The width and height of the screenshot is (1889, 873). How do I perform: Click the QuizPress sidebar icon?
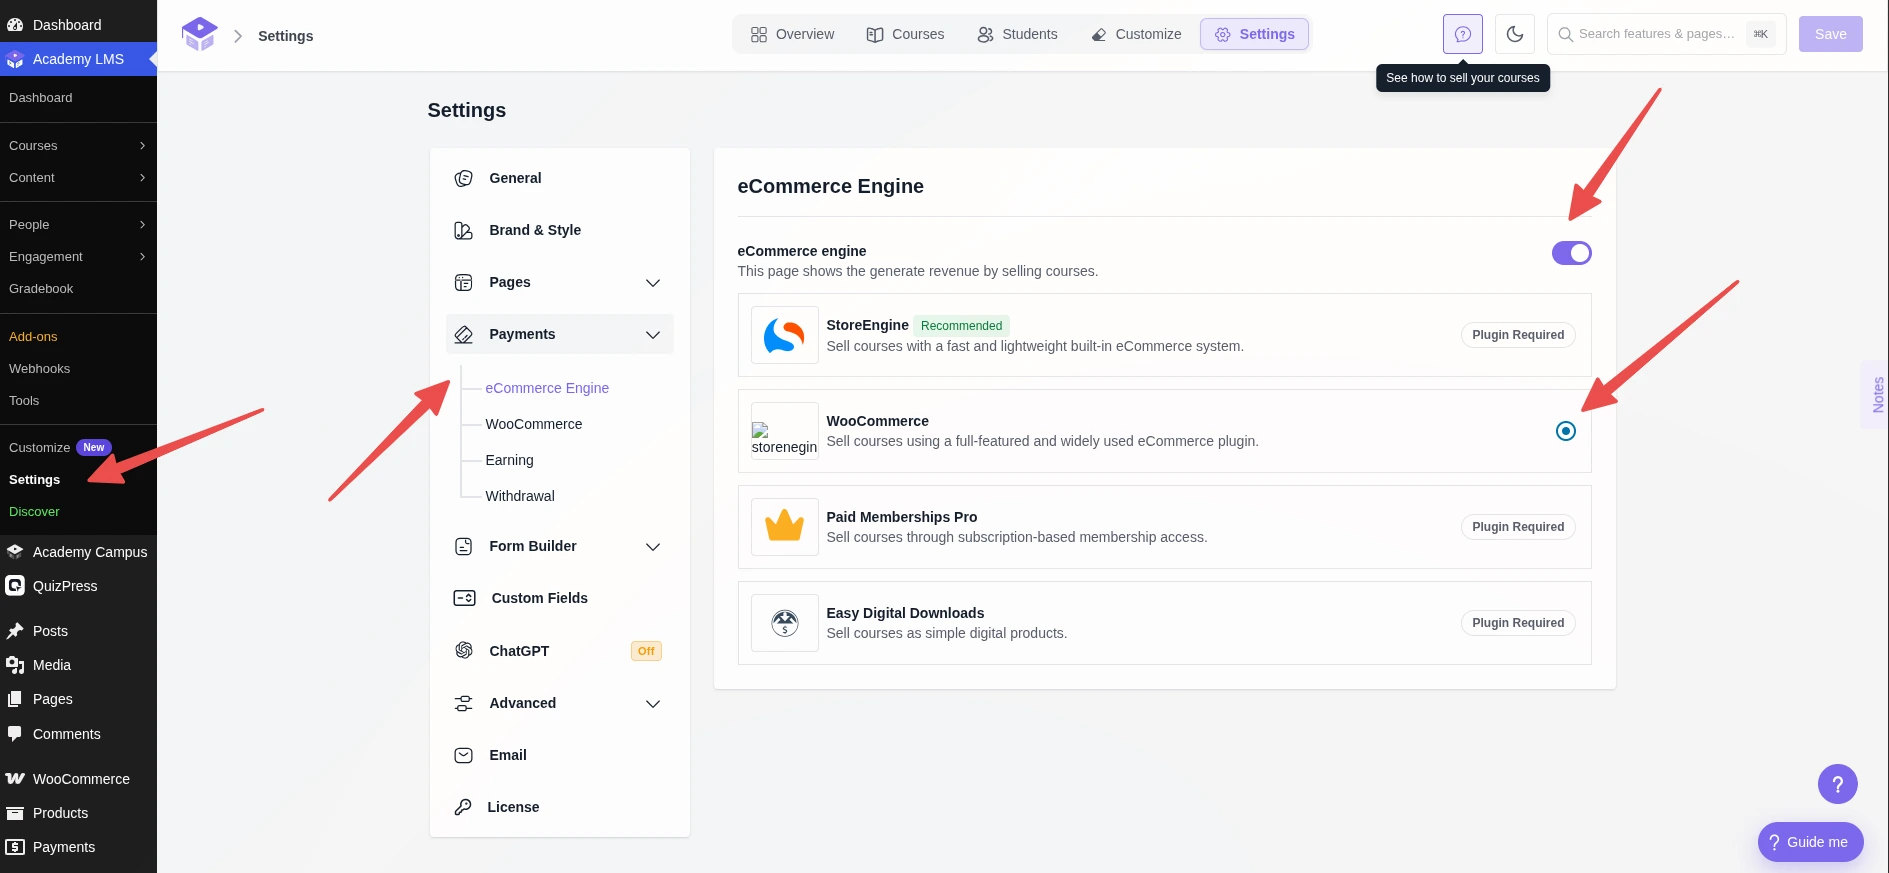pyautogui.click(x=15, y=586)
